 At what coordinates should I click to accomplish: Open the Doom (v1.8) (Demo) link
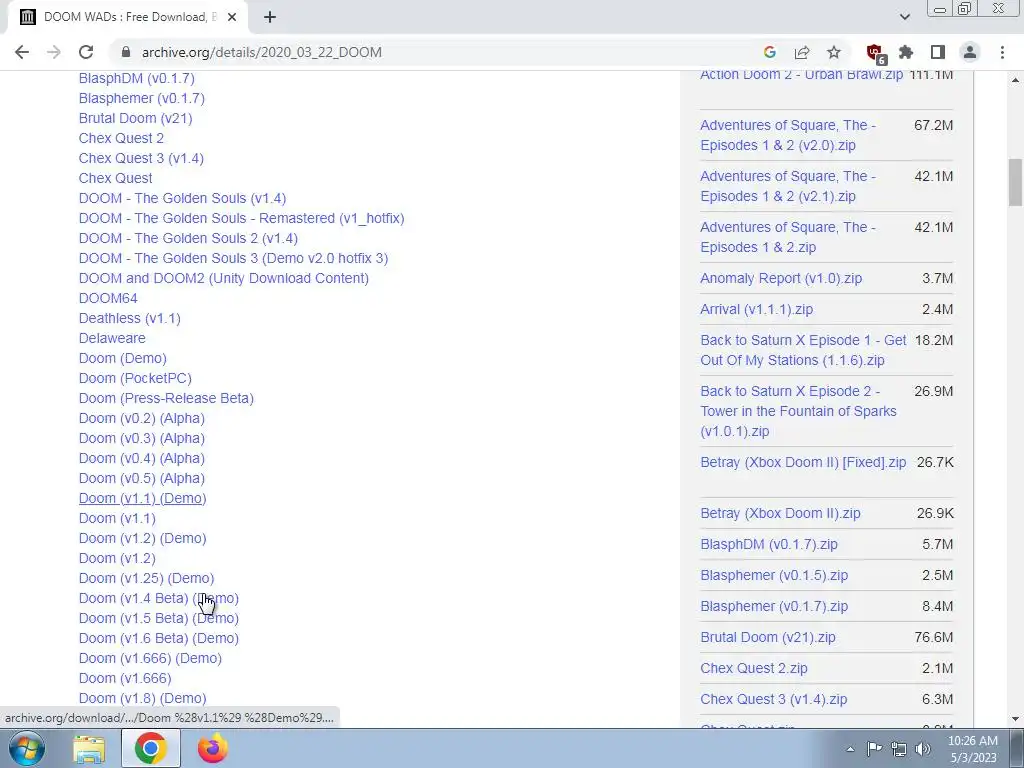[x=142, y=698]
